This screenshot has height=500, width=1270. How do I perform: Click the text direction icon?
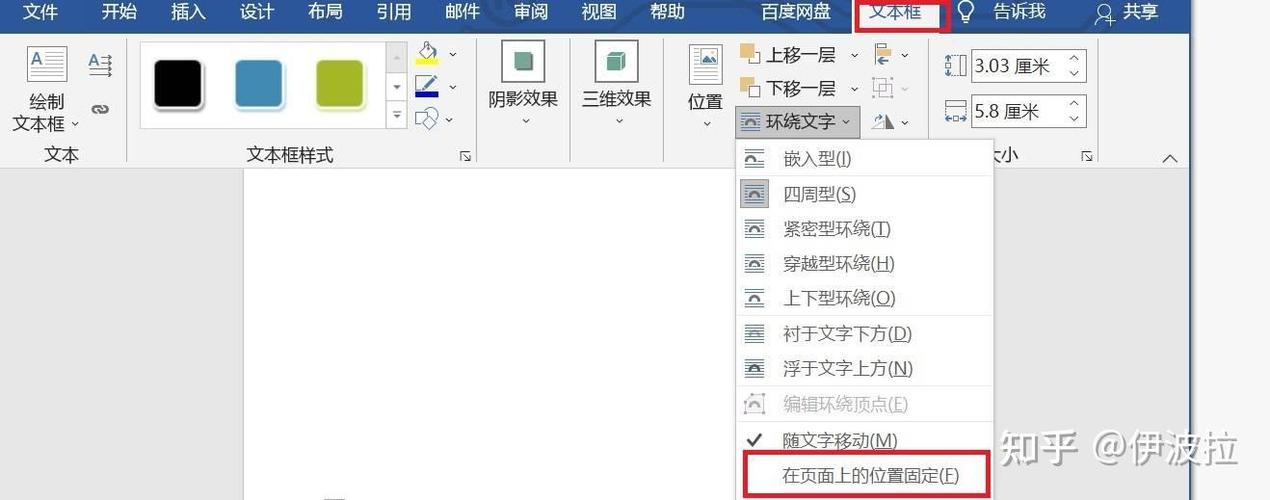click(x=100, y=65)
